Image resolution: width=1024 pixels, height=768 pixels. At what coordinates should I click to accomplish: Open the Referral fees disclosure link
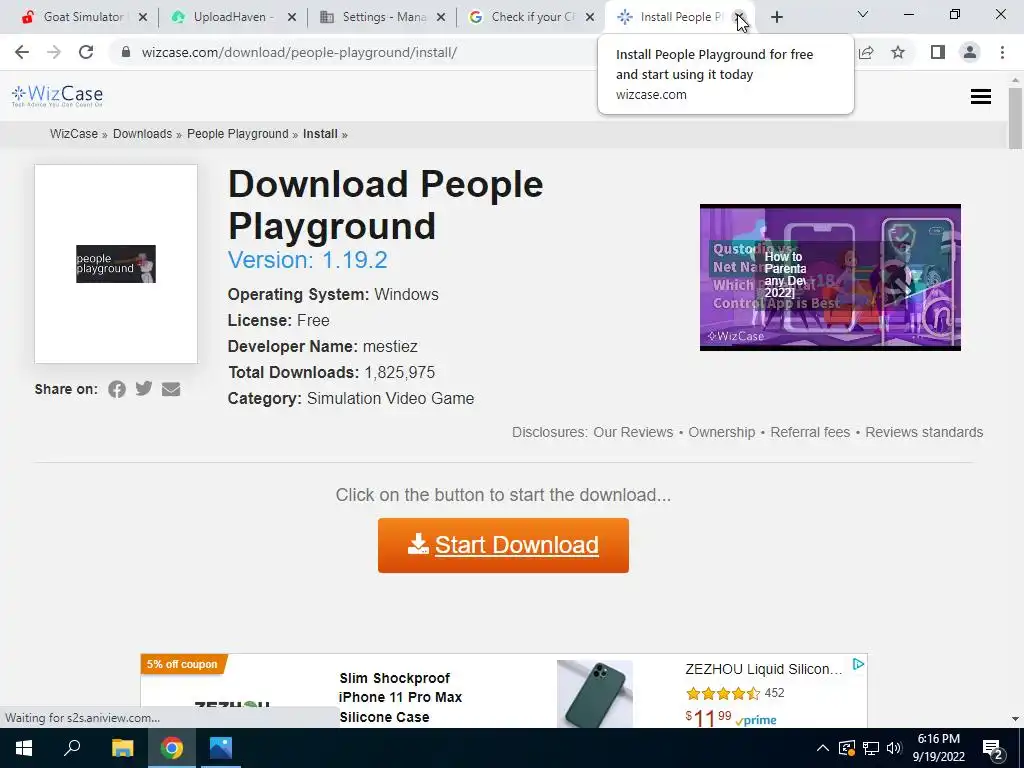click(x=810, y=432)
